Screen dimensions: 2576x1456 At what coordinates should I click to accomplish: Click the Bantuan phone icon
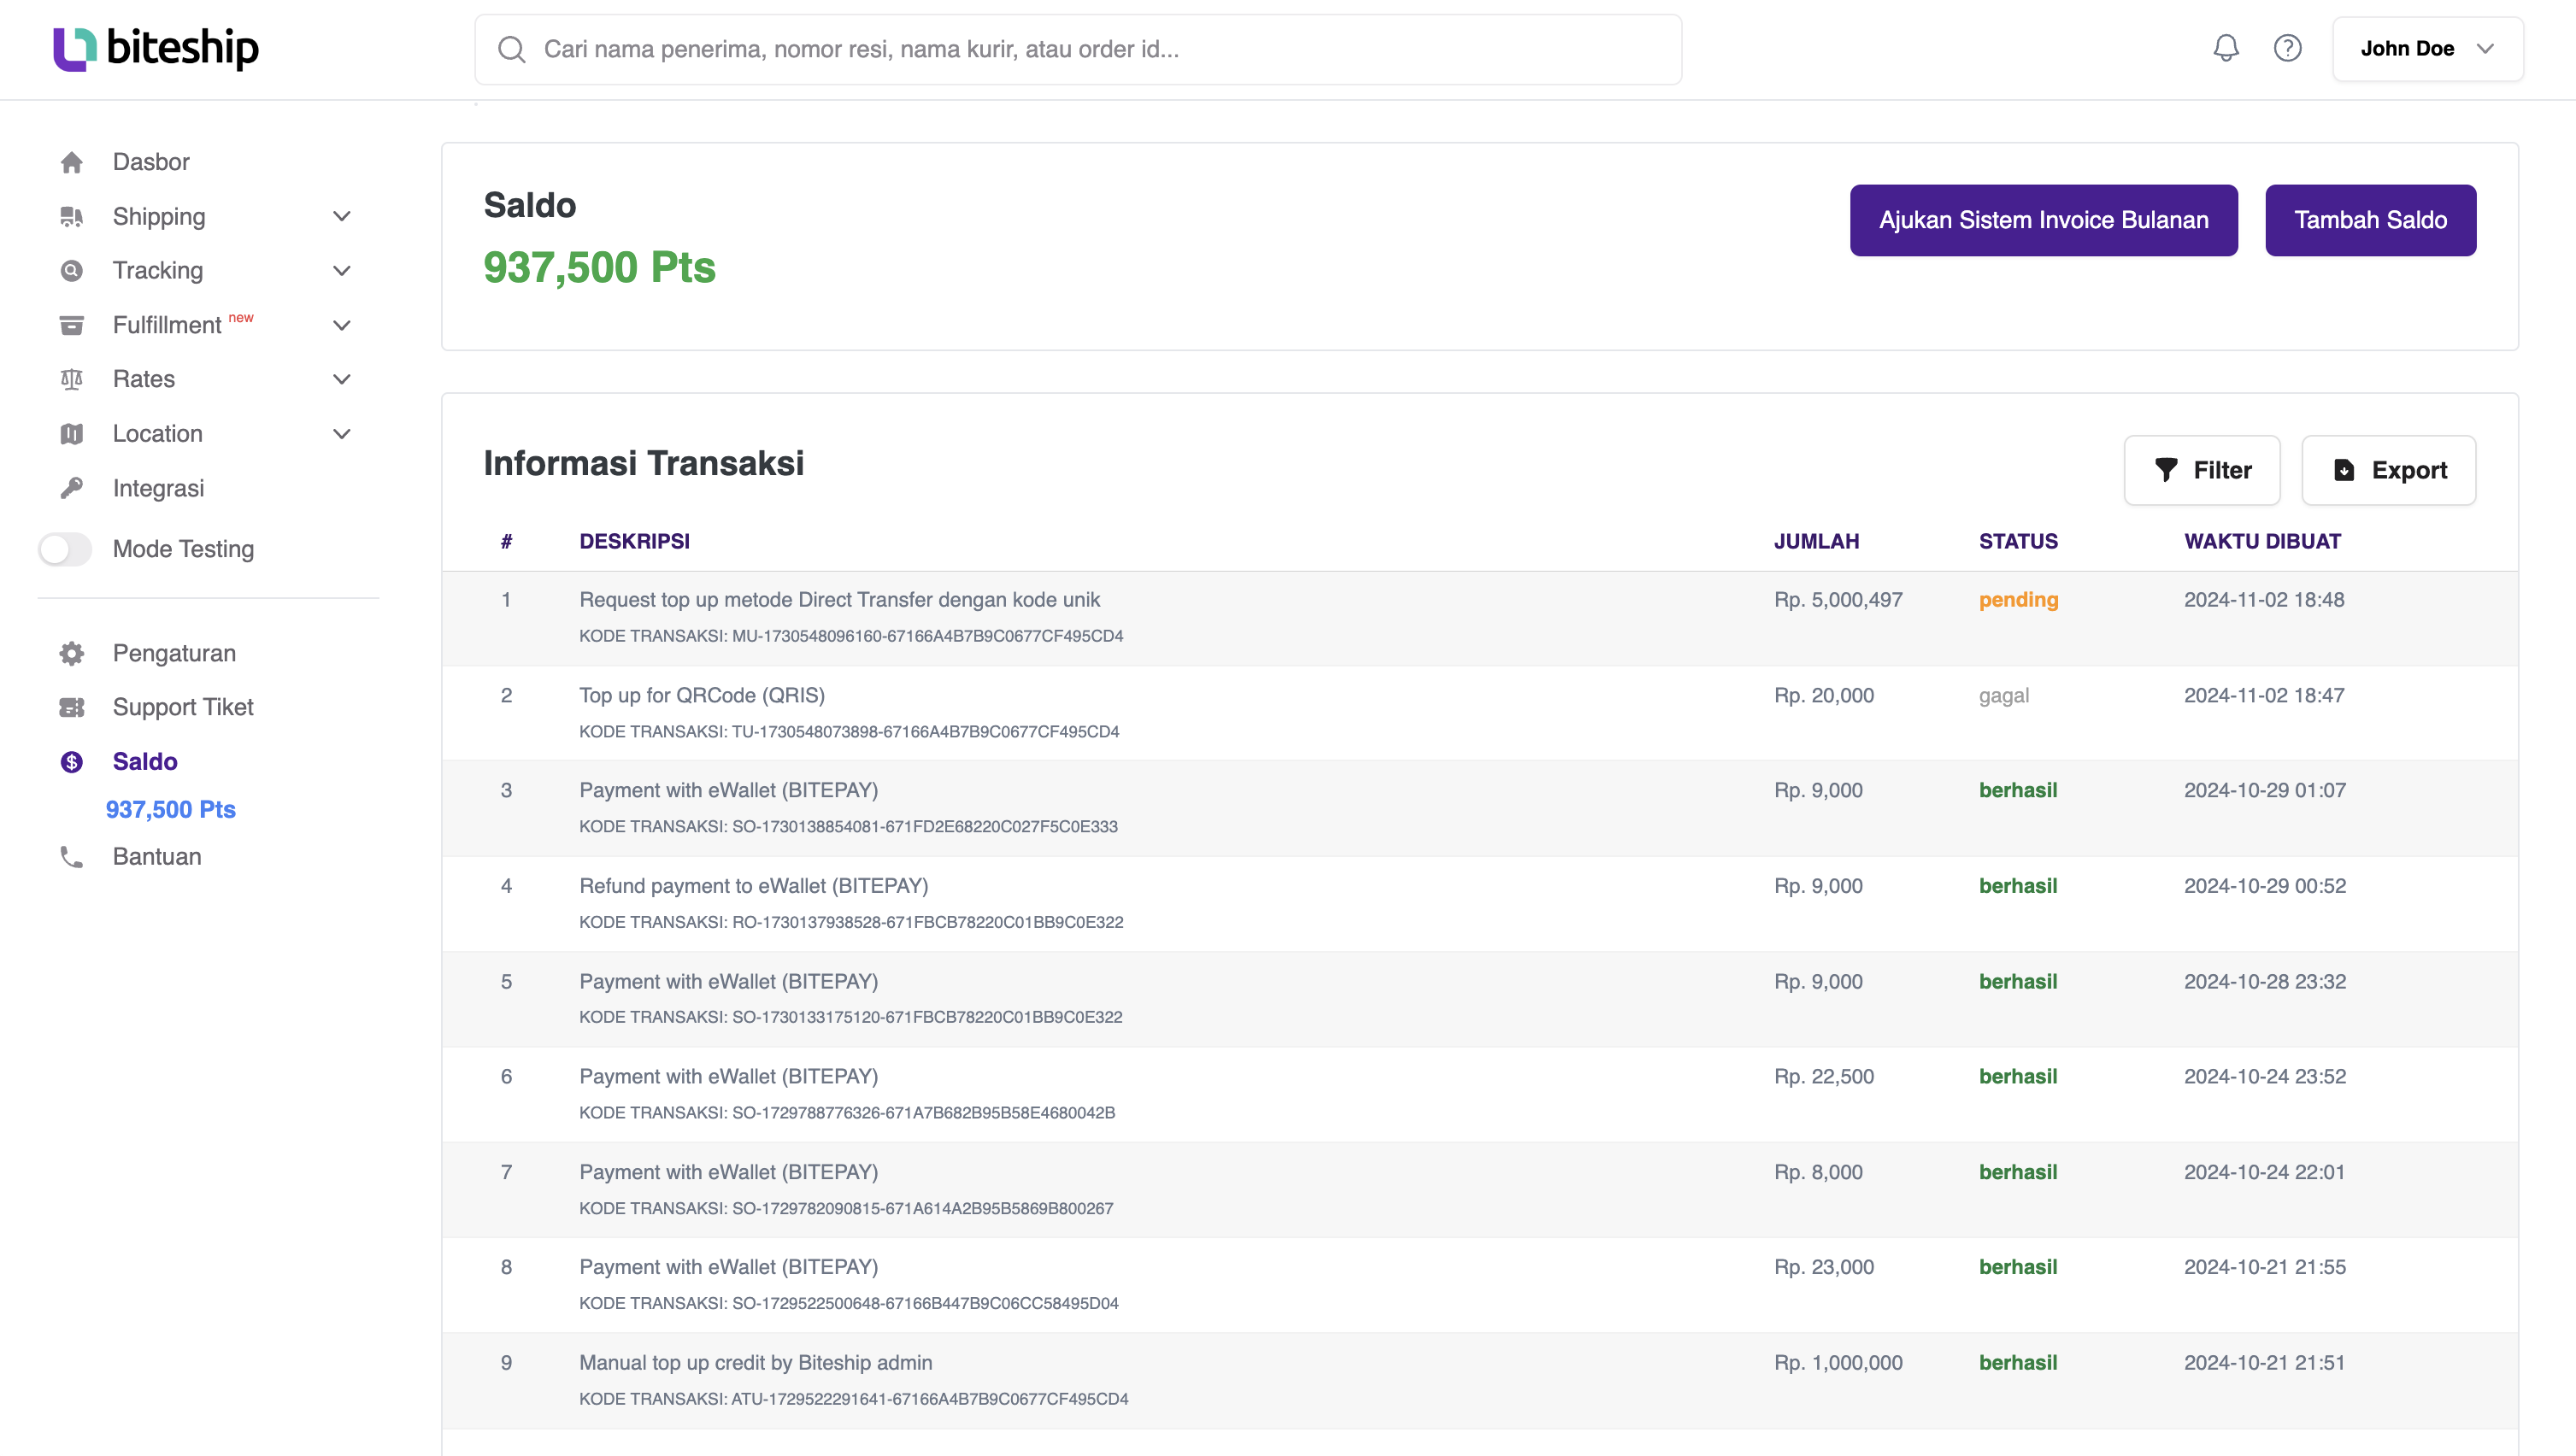(72, 857)
